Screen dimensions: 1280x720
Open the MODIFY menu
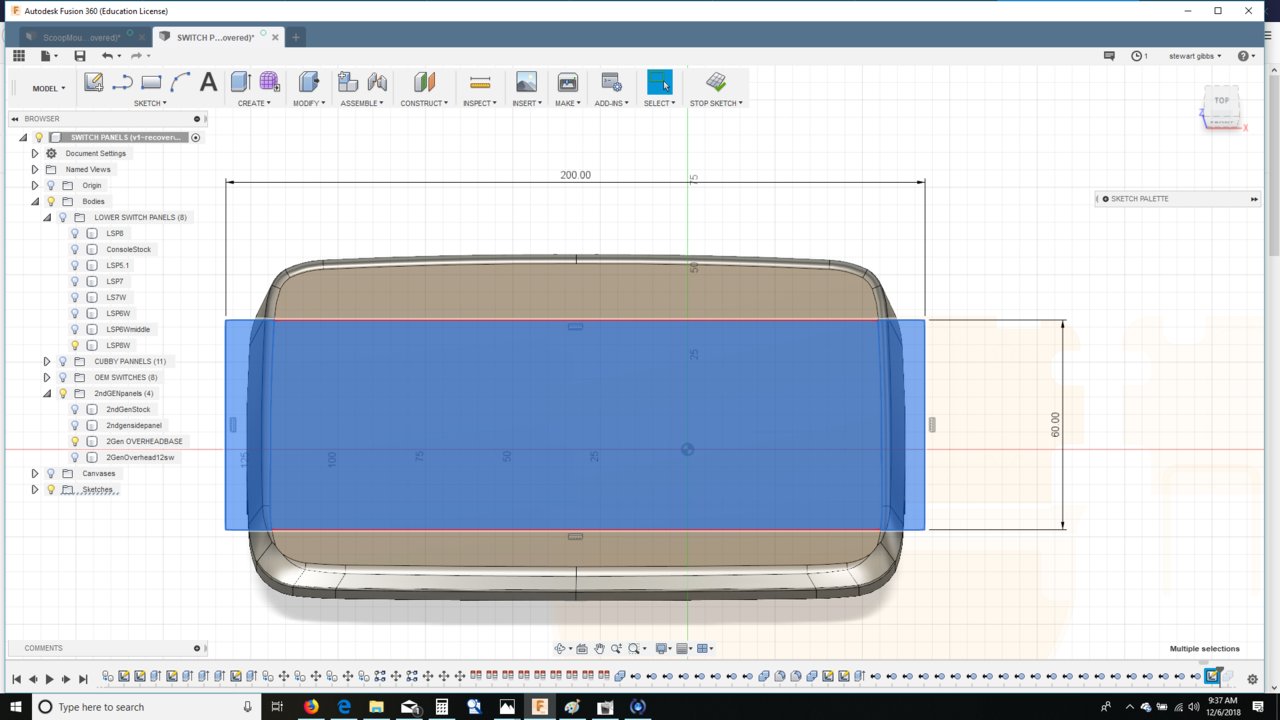(308, 103)
